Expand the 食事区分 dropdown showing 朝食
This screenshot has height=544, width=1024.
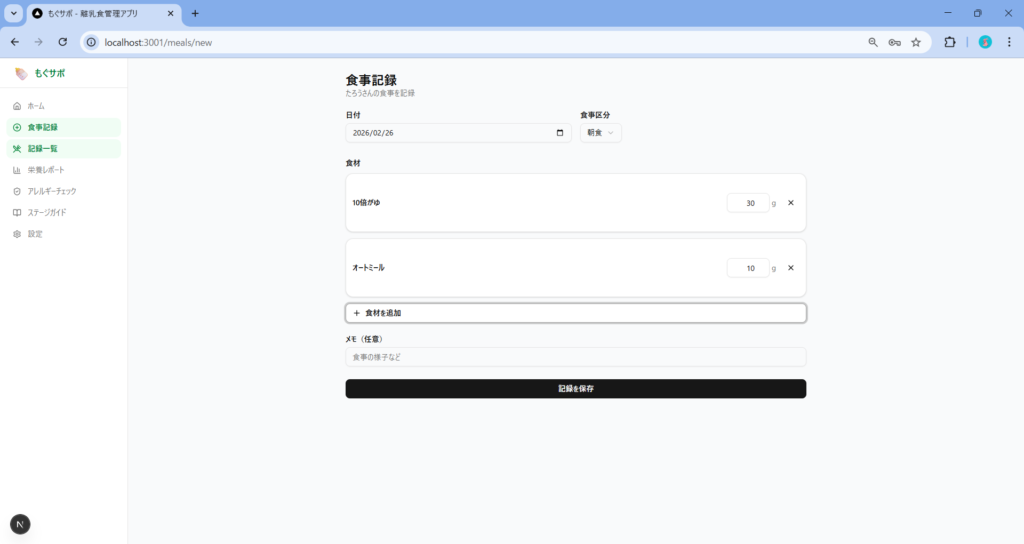(600, 133)
